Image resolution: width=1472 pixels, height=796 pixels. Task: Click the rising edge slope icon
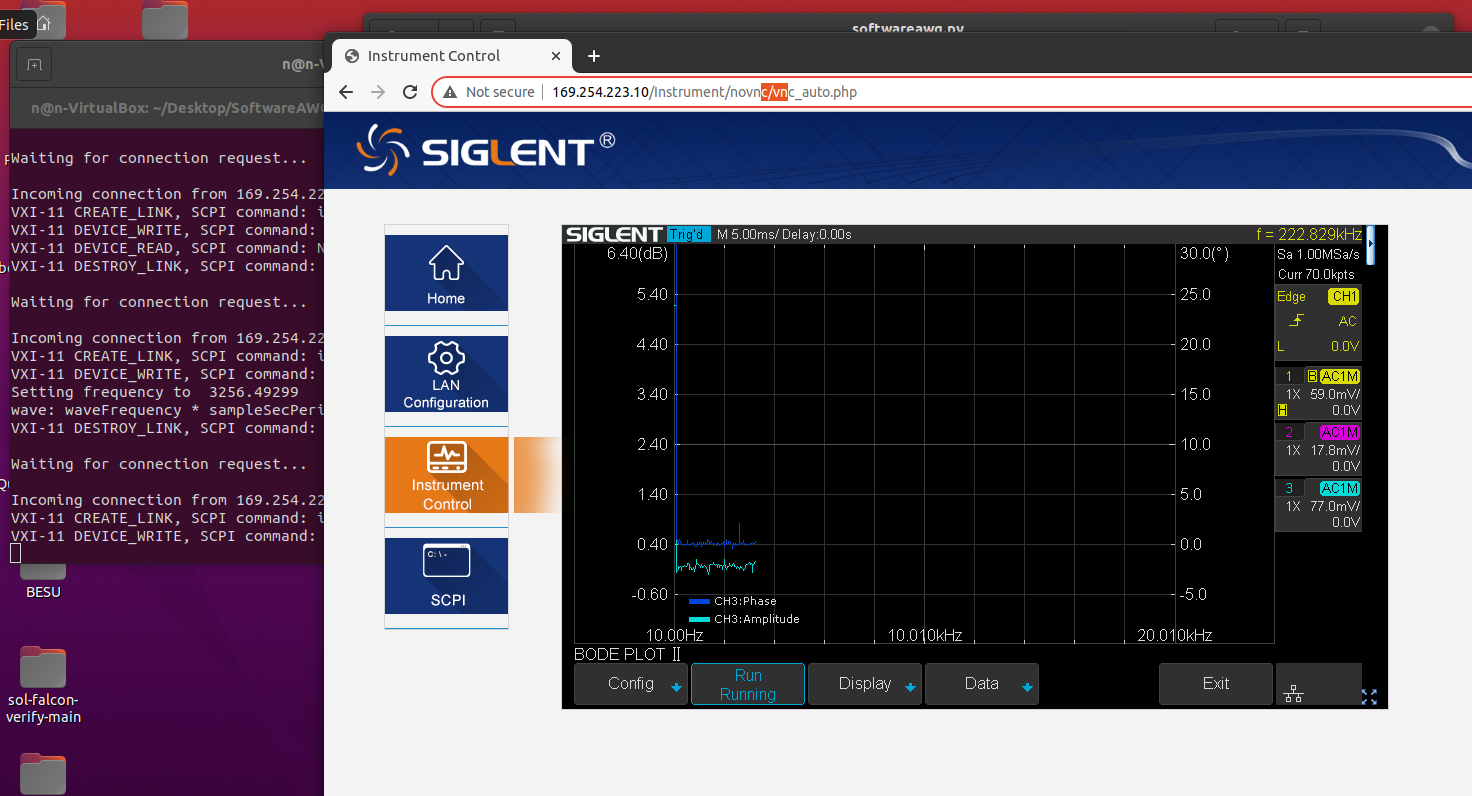click(1297, 320)
